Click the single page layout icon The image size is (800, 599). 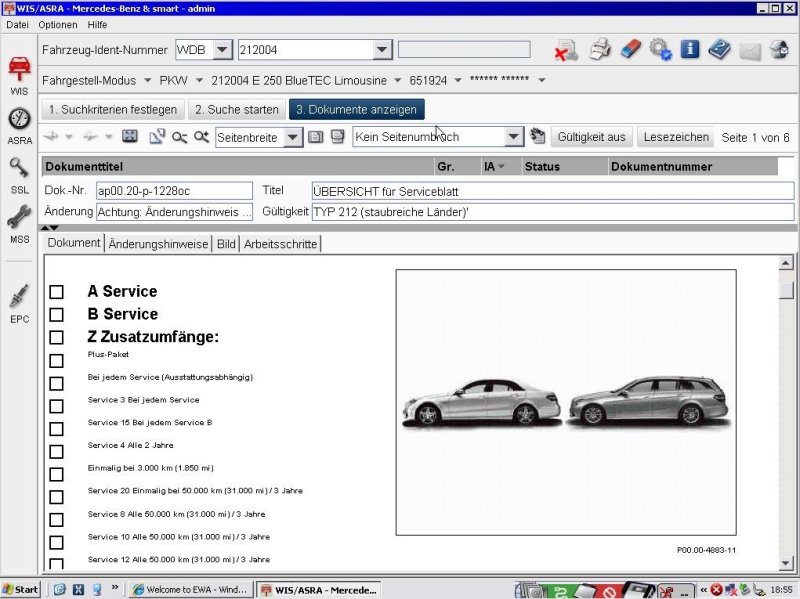[315, 137]
